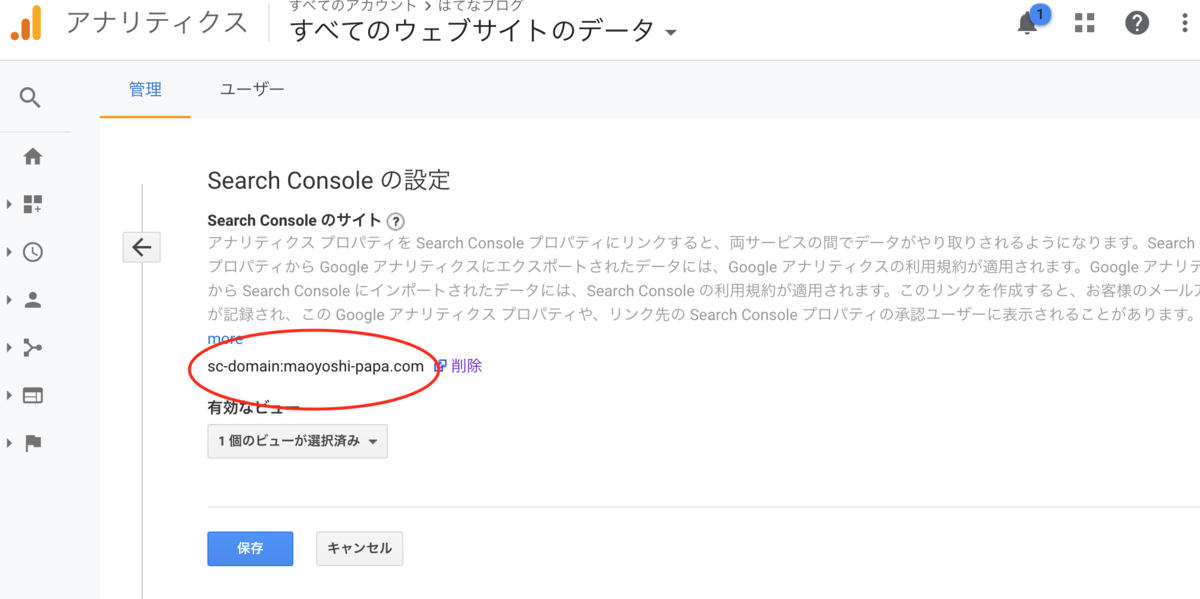Open the three-dot more options menu
Viewport: 1200px width, 599px height.
click(1186, 23)
